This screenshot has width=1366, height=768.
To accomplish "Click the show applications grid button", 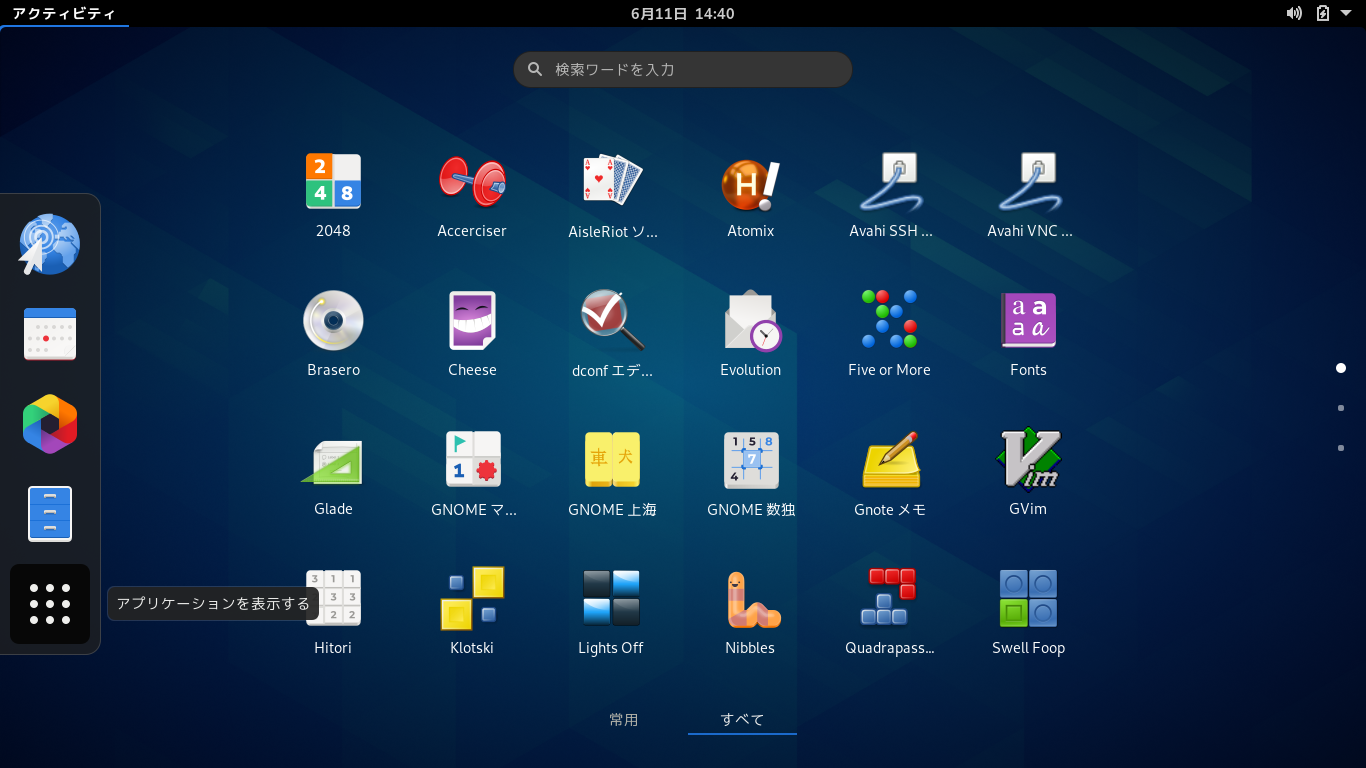I will click(50, 604).
